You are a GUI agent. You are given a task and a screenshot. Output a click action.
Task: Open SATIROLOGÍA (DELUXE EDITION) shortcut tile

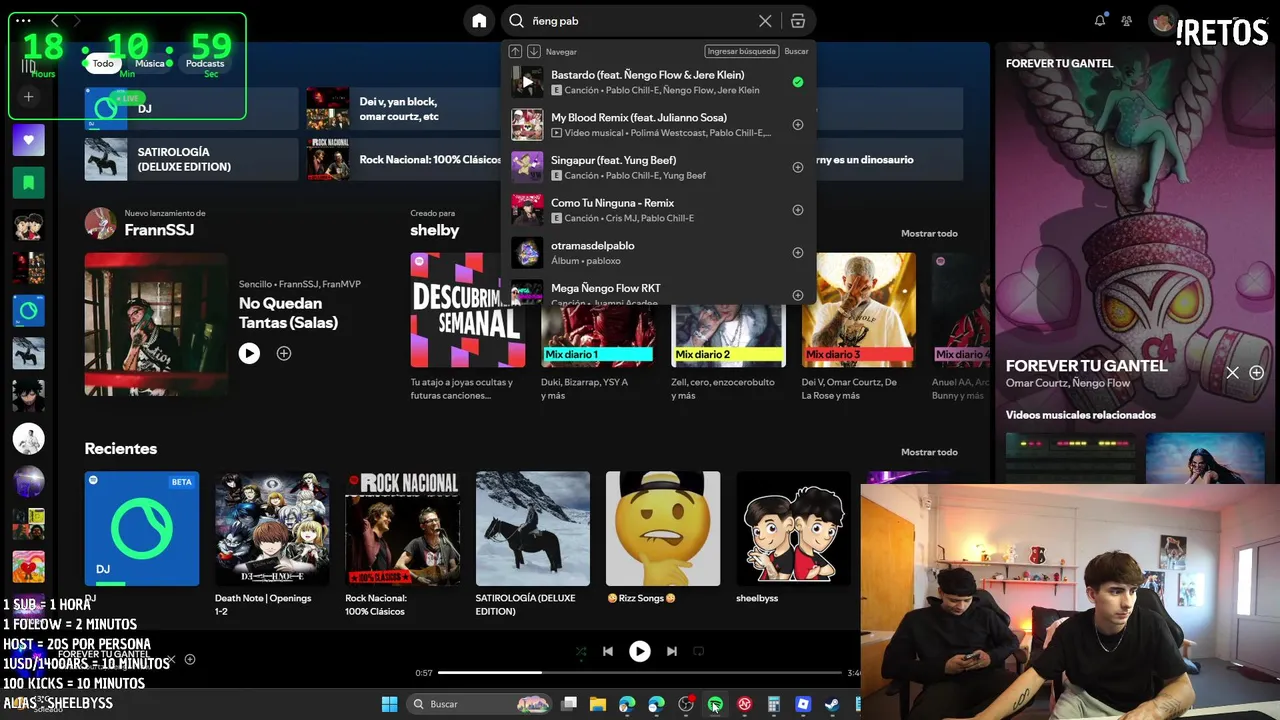click(x=191, y=159)
